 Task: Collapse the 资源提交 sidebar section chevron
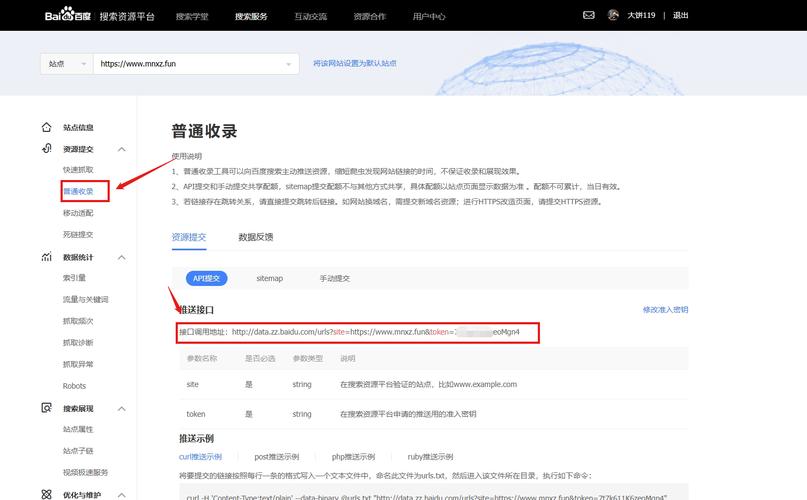tap(122, 149)
